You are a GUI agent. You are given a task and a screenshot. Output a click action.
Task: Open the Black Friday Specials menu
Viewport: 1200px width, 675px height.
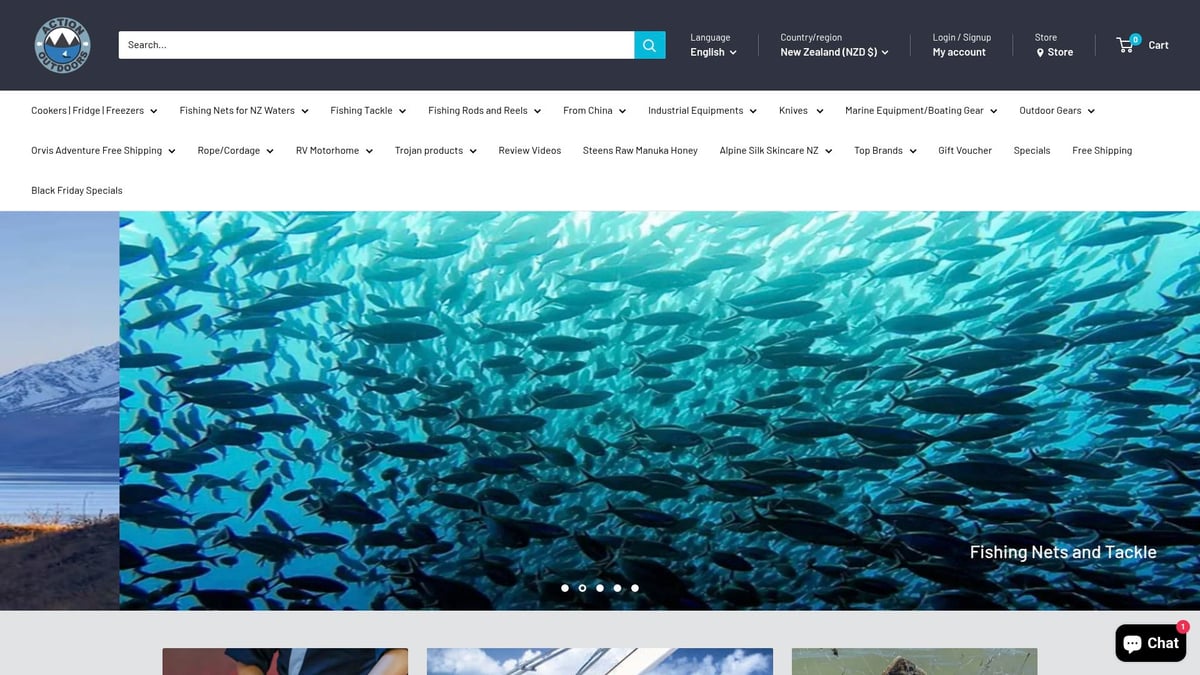[x=76, y=190]
